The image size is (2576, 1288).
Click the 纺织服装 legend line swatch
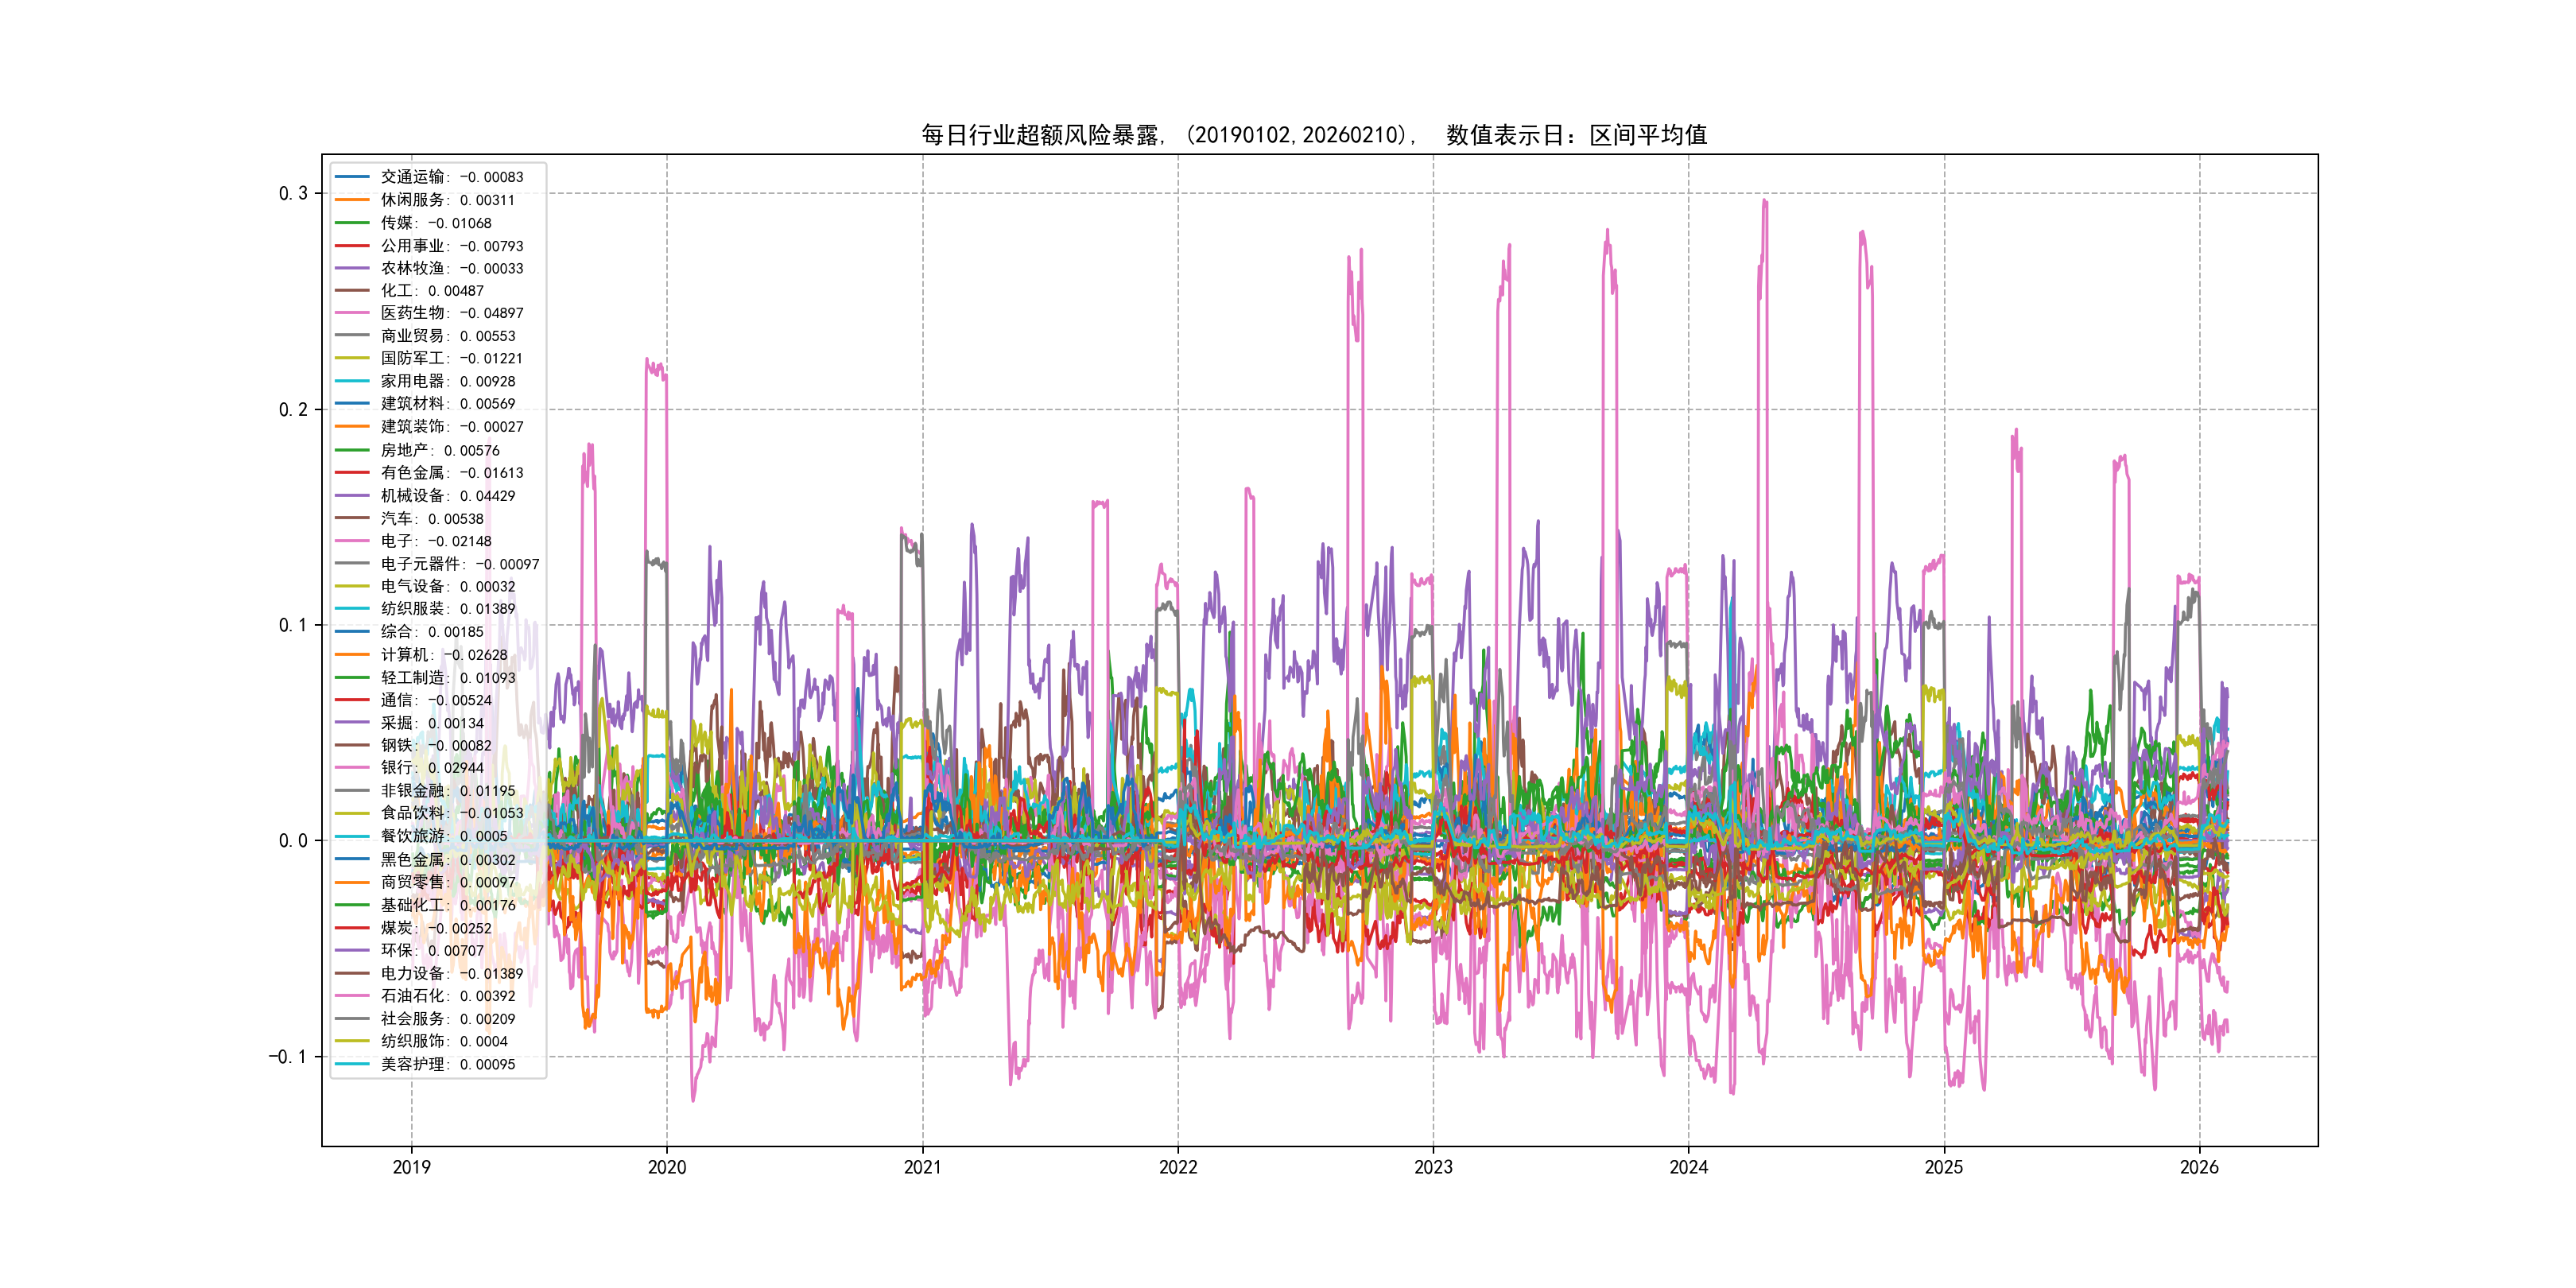[x=352, y=609]
